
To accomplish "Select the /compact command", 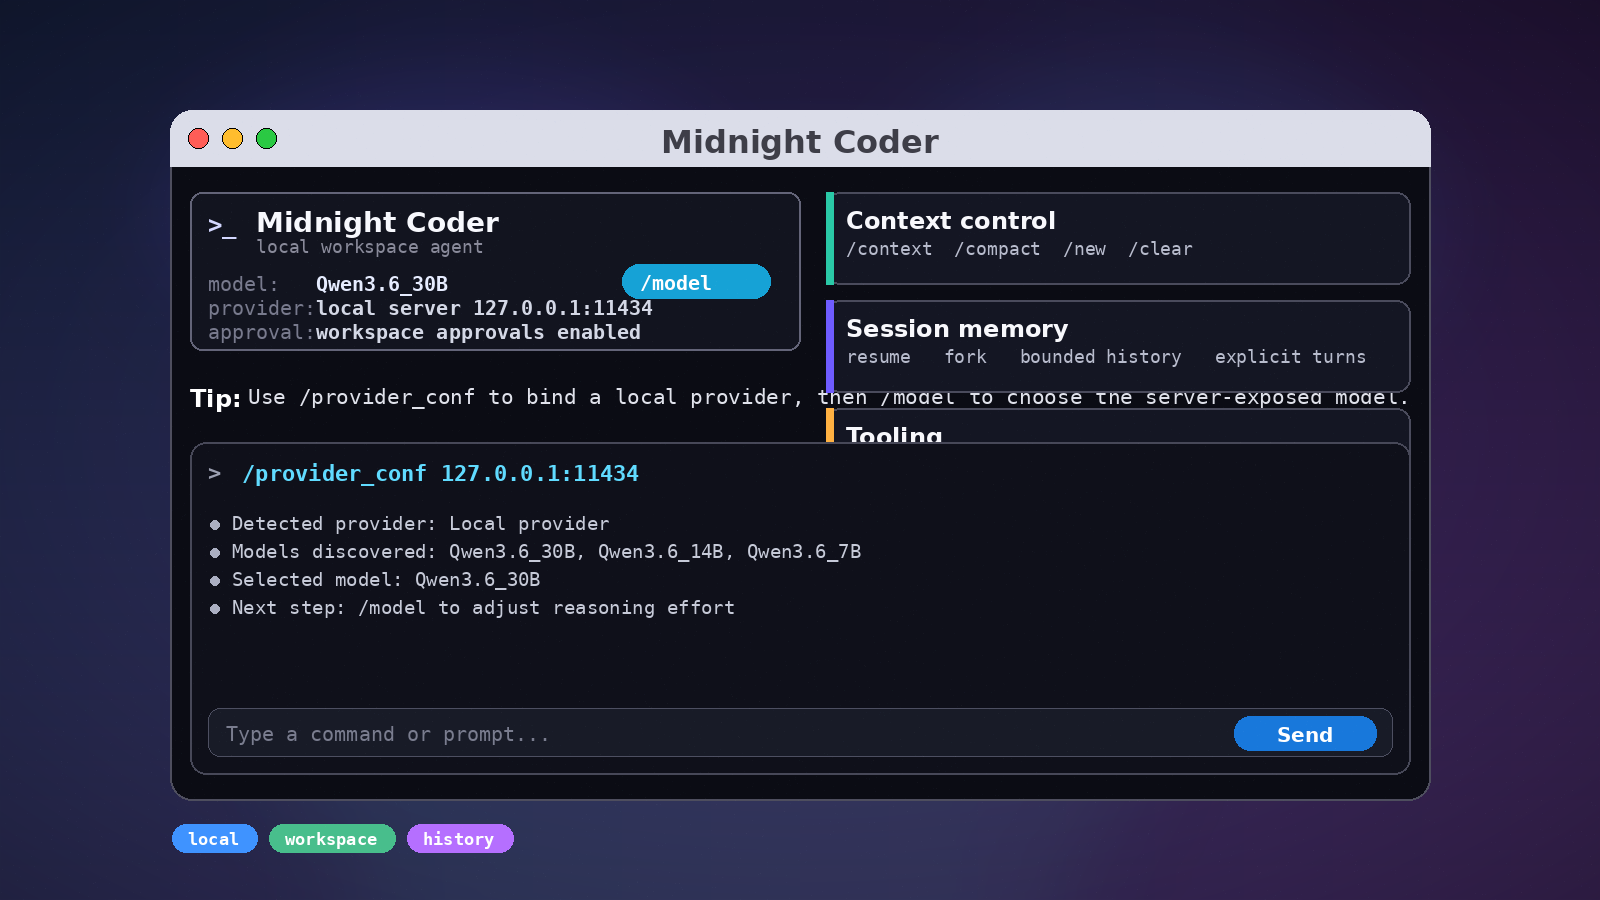I will pos(997,249).
